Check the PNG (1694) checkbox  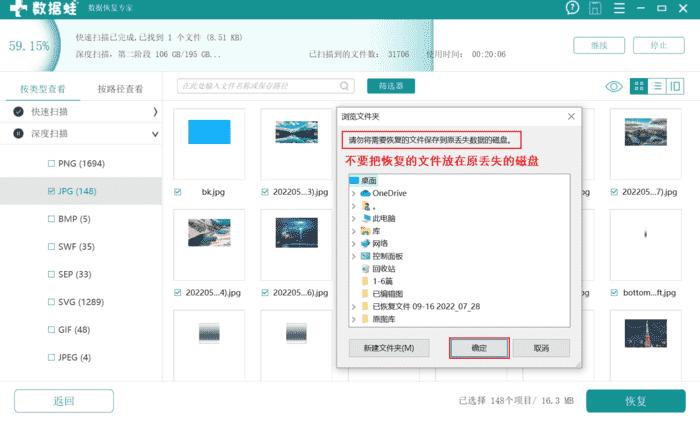[x=51, y=163]
